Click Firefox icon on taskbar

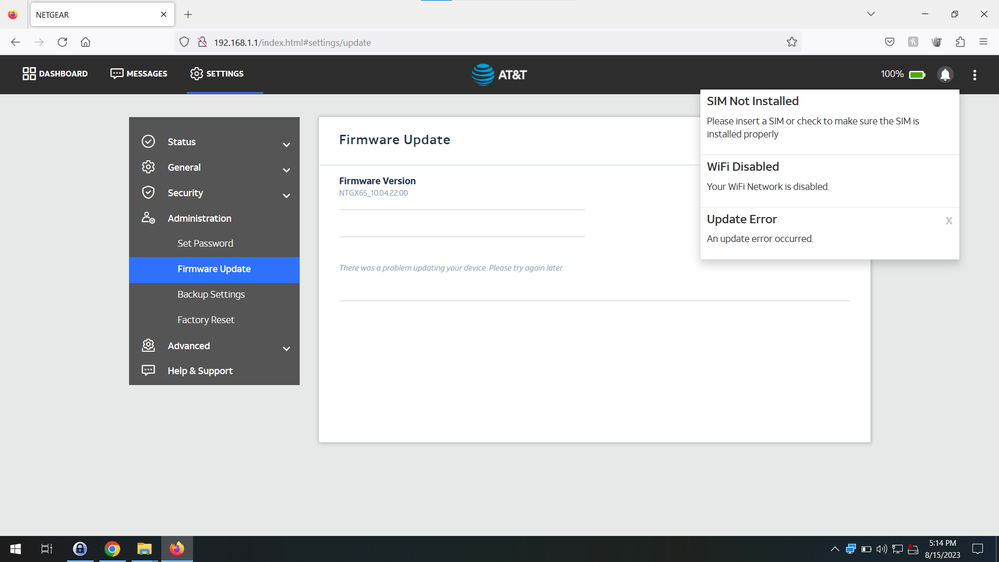177,549
